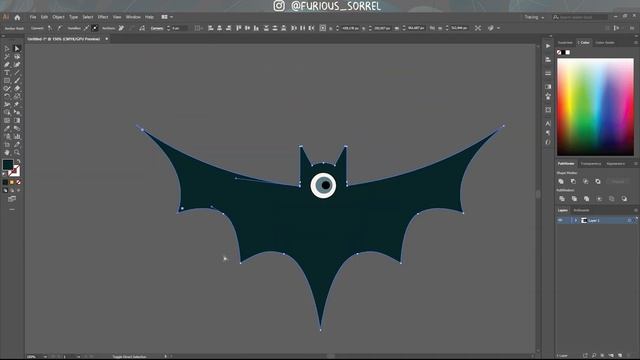Image resolution: width=640 pixels, height=360 pixels.
Task: Reset to default fill and stroke
Action: coord(4,174)
